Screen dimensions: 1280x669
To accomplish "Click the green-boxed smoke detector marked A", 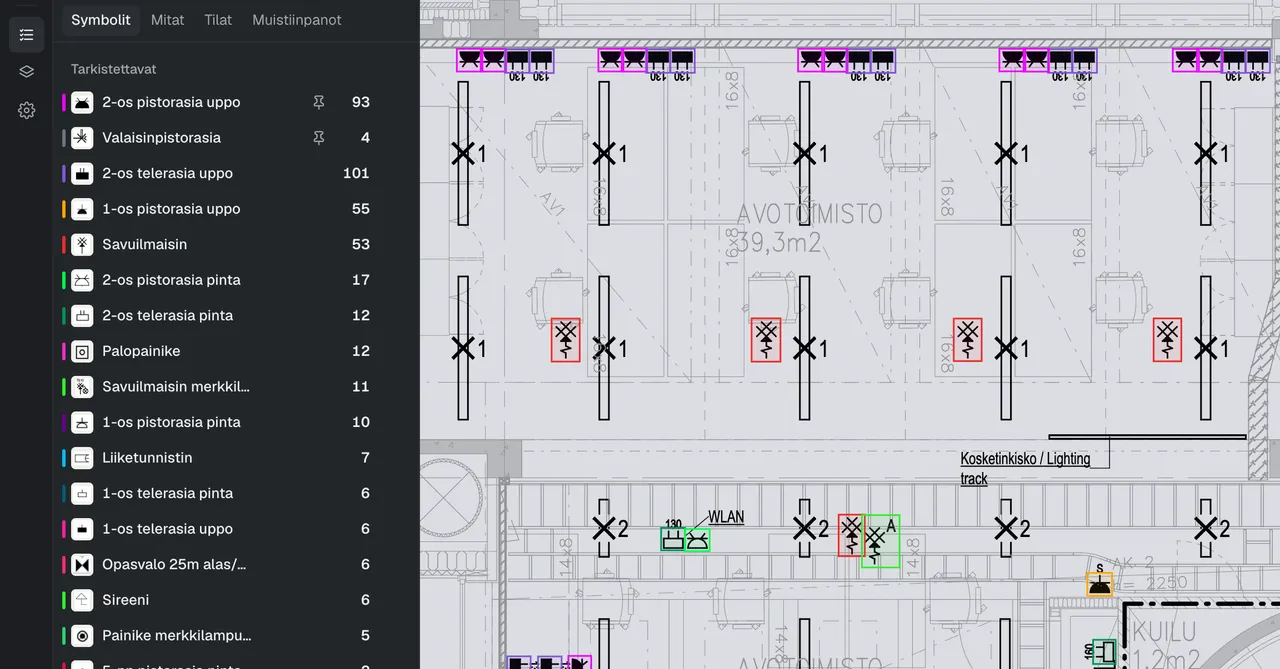I will [x=880, y=541].
